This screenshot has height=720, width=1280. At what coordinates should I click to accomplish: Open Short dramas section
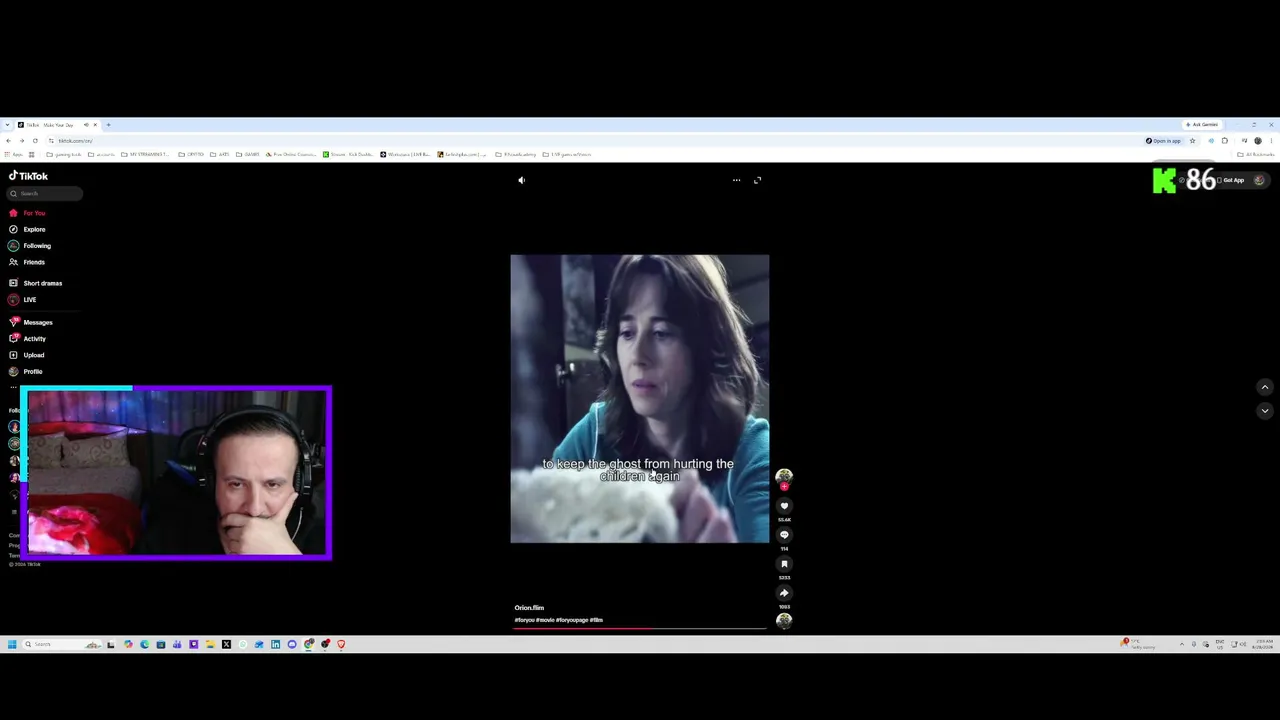pyautogui.click(x=42, y=283)
